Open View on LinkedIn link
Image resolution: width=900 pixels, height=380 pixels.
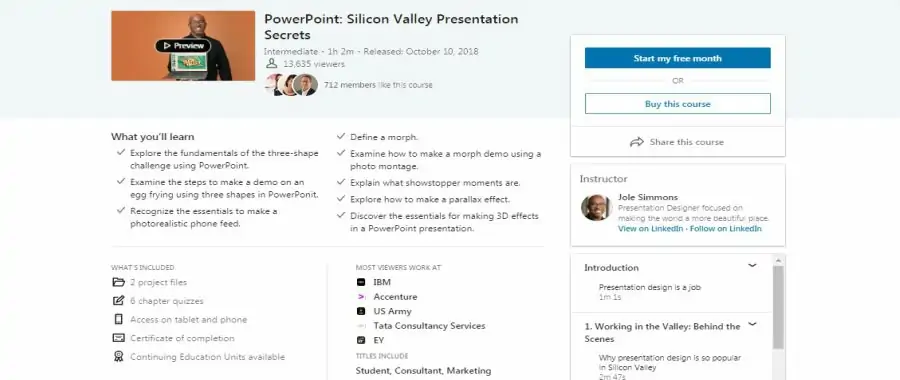coord(650,228)
